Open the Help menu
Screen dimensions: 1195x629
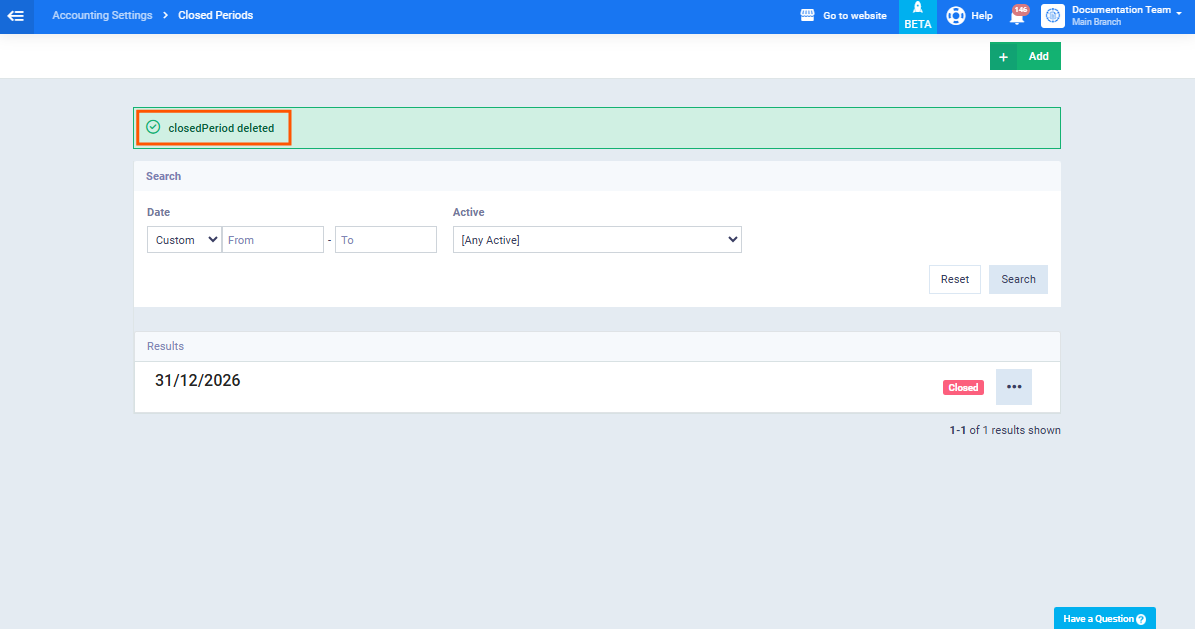coord(969,15)
